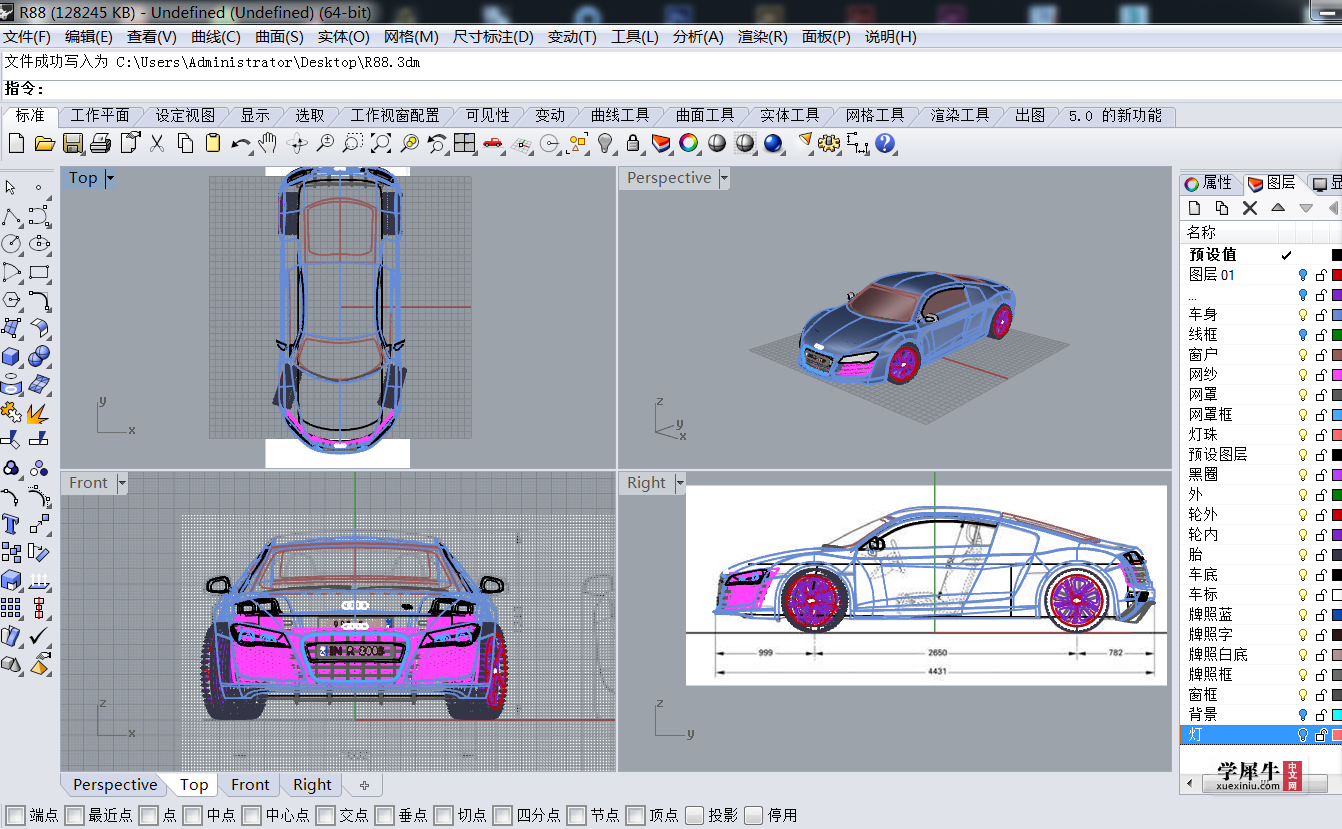Image resolution: width=1342 pixels, height=829 pixels.
Task: Click the red car named-view icon
Action: click(x=492, y=143)
